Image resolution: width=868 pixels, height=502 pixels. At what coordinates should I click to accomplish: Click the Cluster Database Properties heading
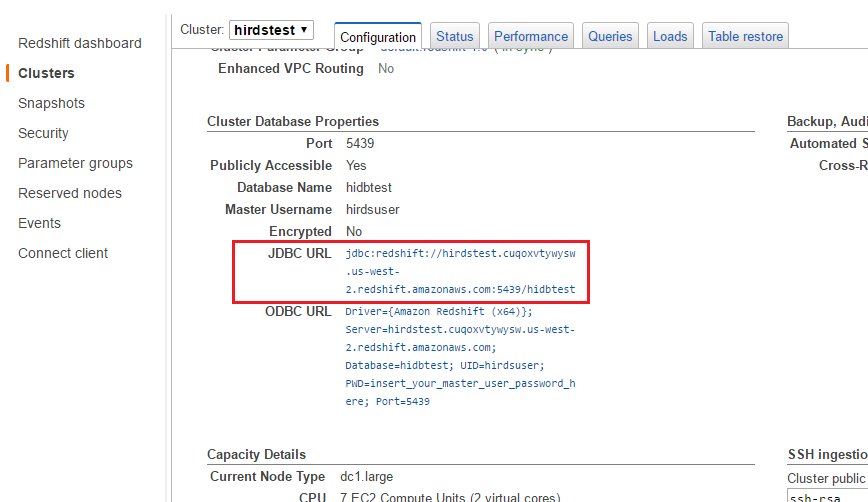coord(293,121)
